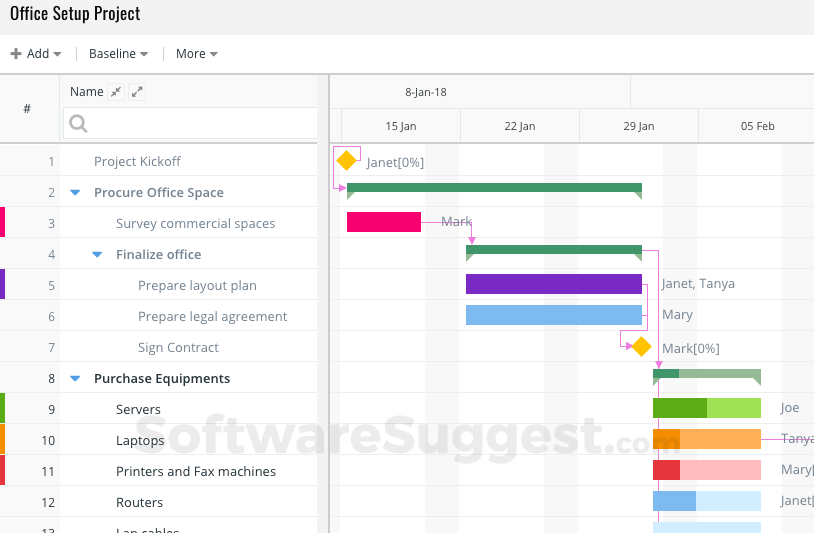Open the Add dropdown menu
This screenshot has width=814, height=533.
(36, 53)
